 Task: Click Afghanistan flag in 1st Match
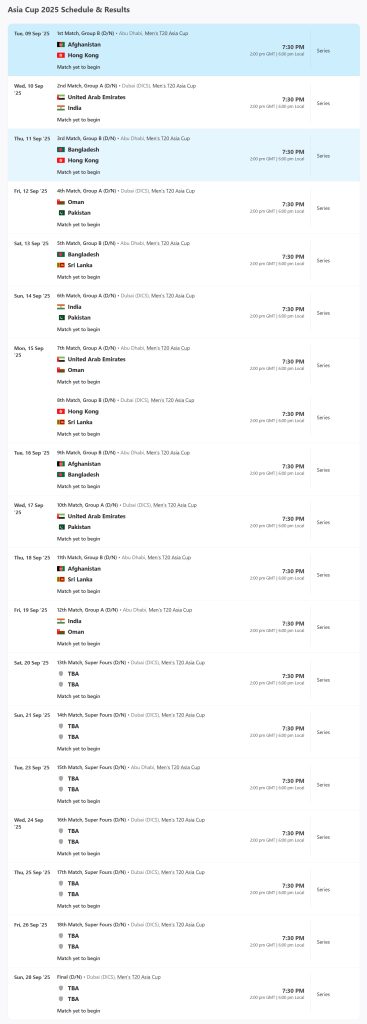pos(61,44)
